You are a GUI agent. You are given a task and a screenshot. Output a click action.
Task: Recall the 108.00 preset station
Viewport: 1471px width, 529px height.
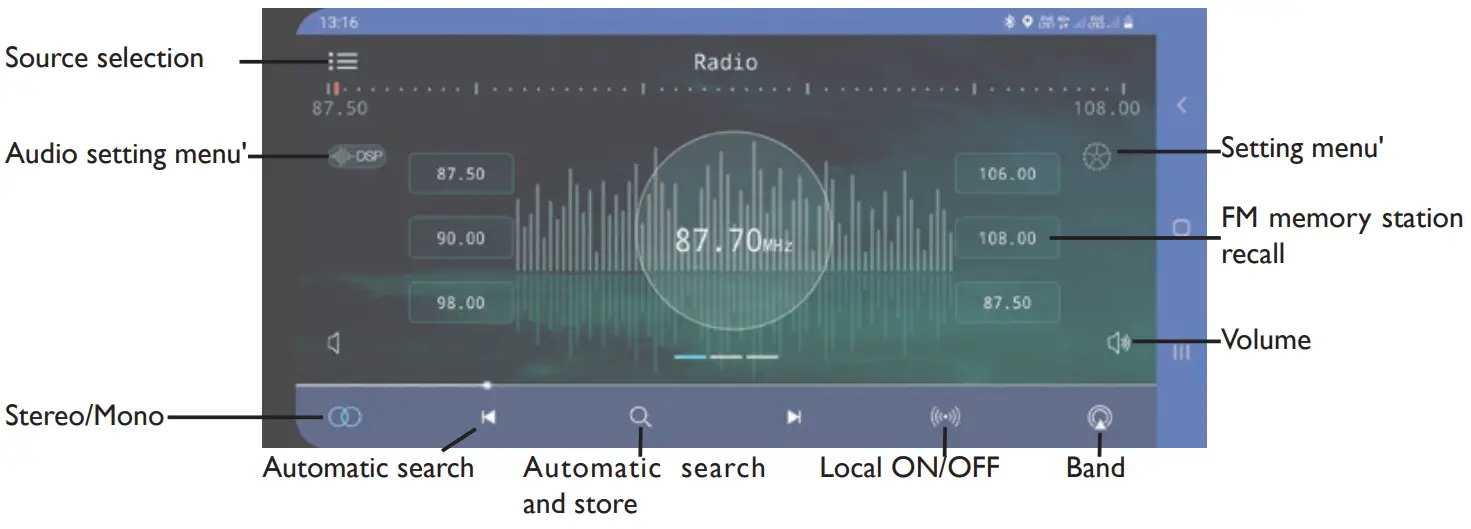click(x=1008, y=238)
